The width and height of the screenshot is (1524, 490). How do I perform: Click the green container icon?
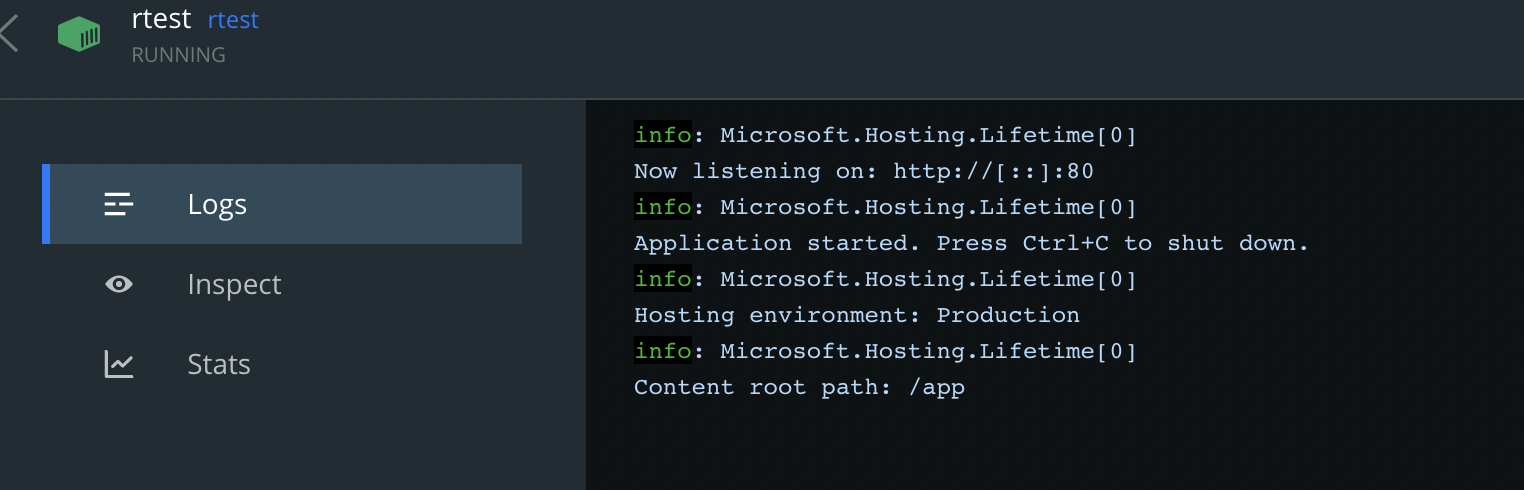click(79, 34)
